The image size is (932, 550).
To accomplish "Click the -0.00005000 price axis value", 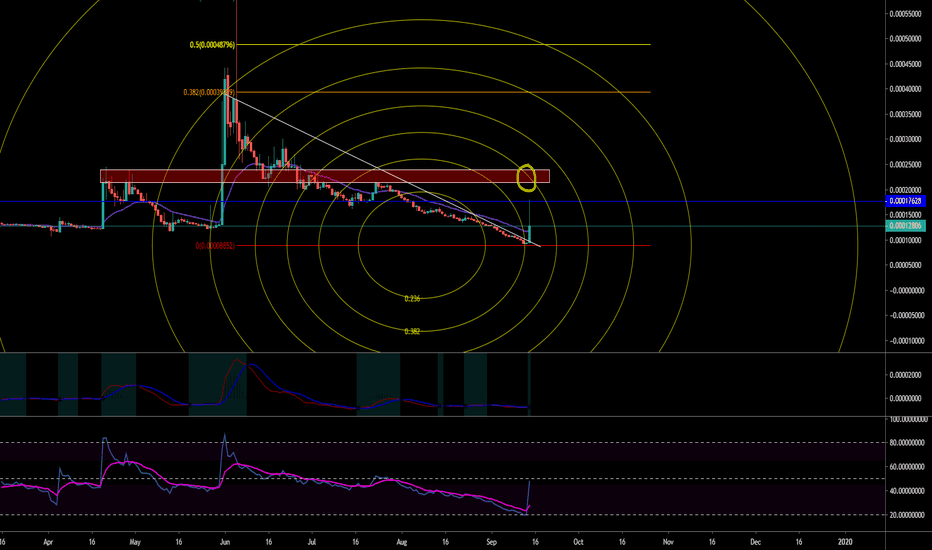I will point(906,316).
